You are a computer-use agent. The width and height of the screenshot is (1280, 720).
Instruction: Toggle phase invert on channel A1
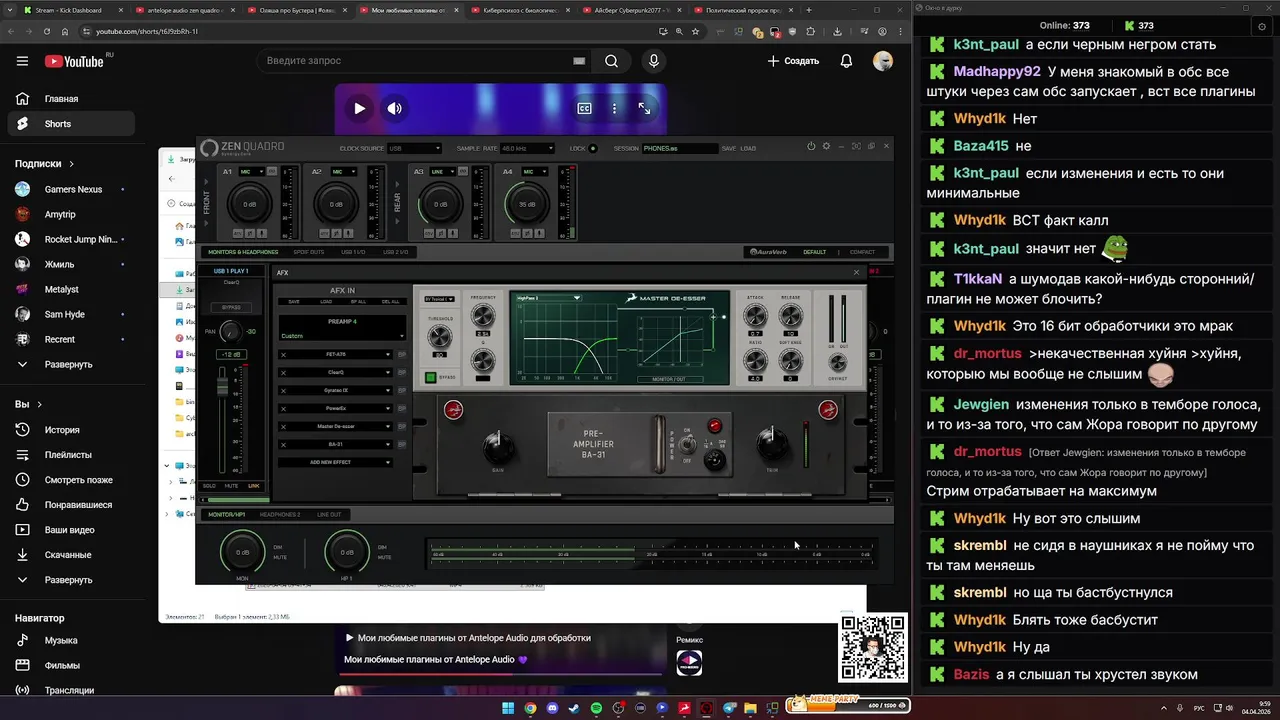pyautogui.click(x=250, y=233)
